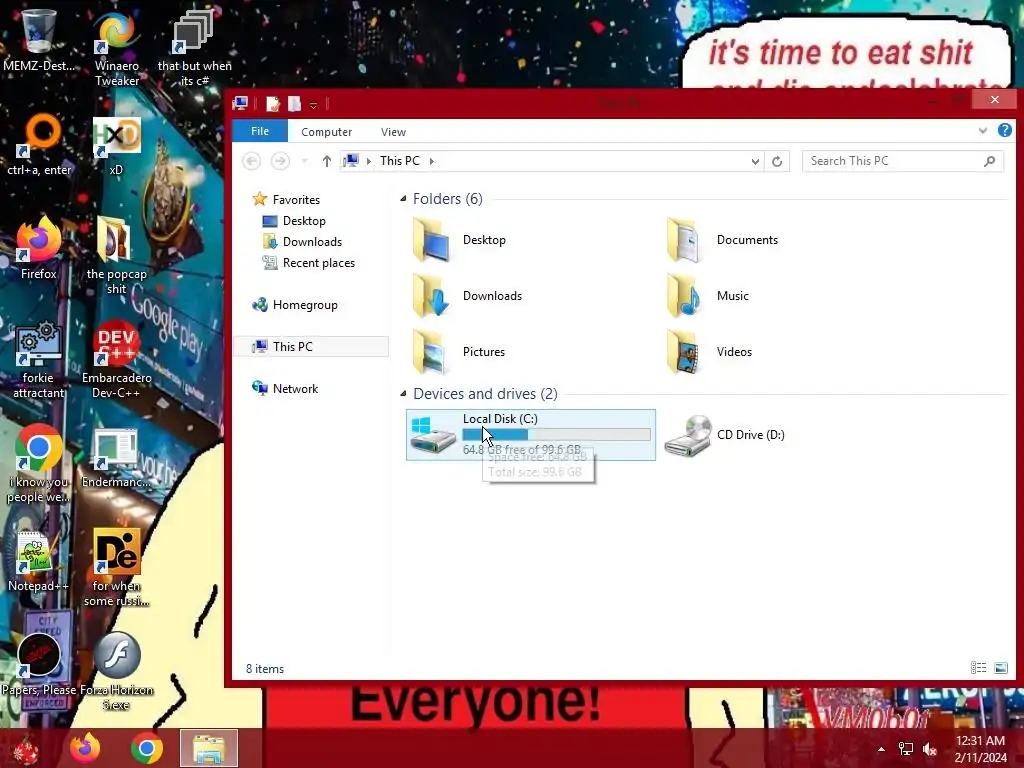Viewport: 1024px width, 768px height.
Task: Select Local Disk (C:) drive
Action: (x=530, y=435)
